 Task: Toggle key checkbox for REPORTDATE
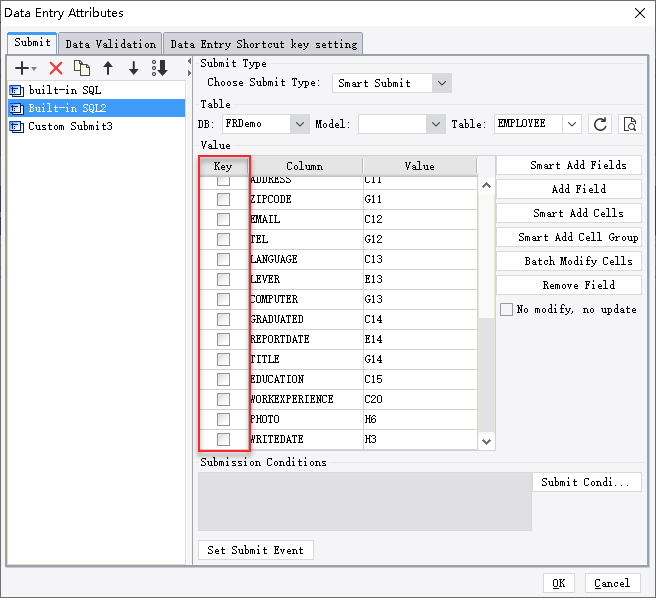223,339
